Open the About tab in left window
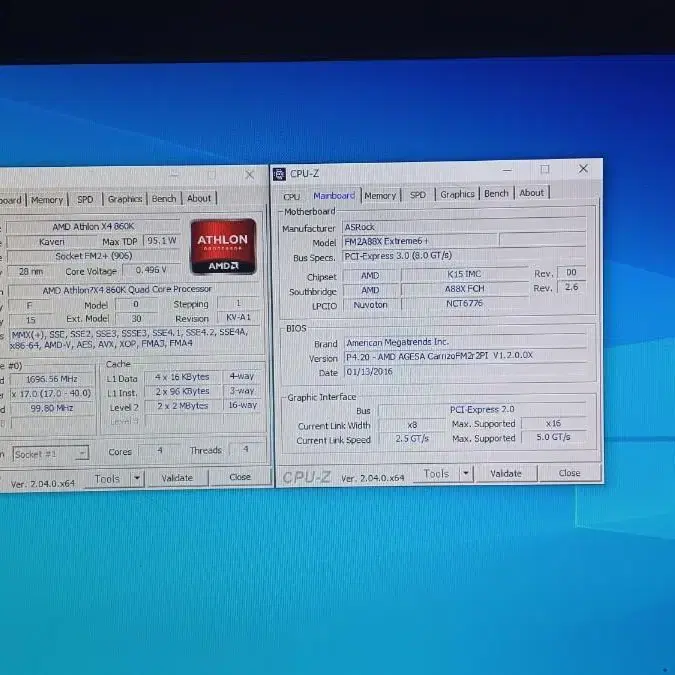 click(x=199, y=198)
